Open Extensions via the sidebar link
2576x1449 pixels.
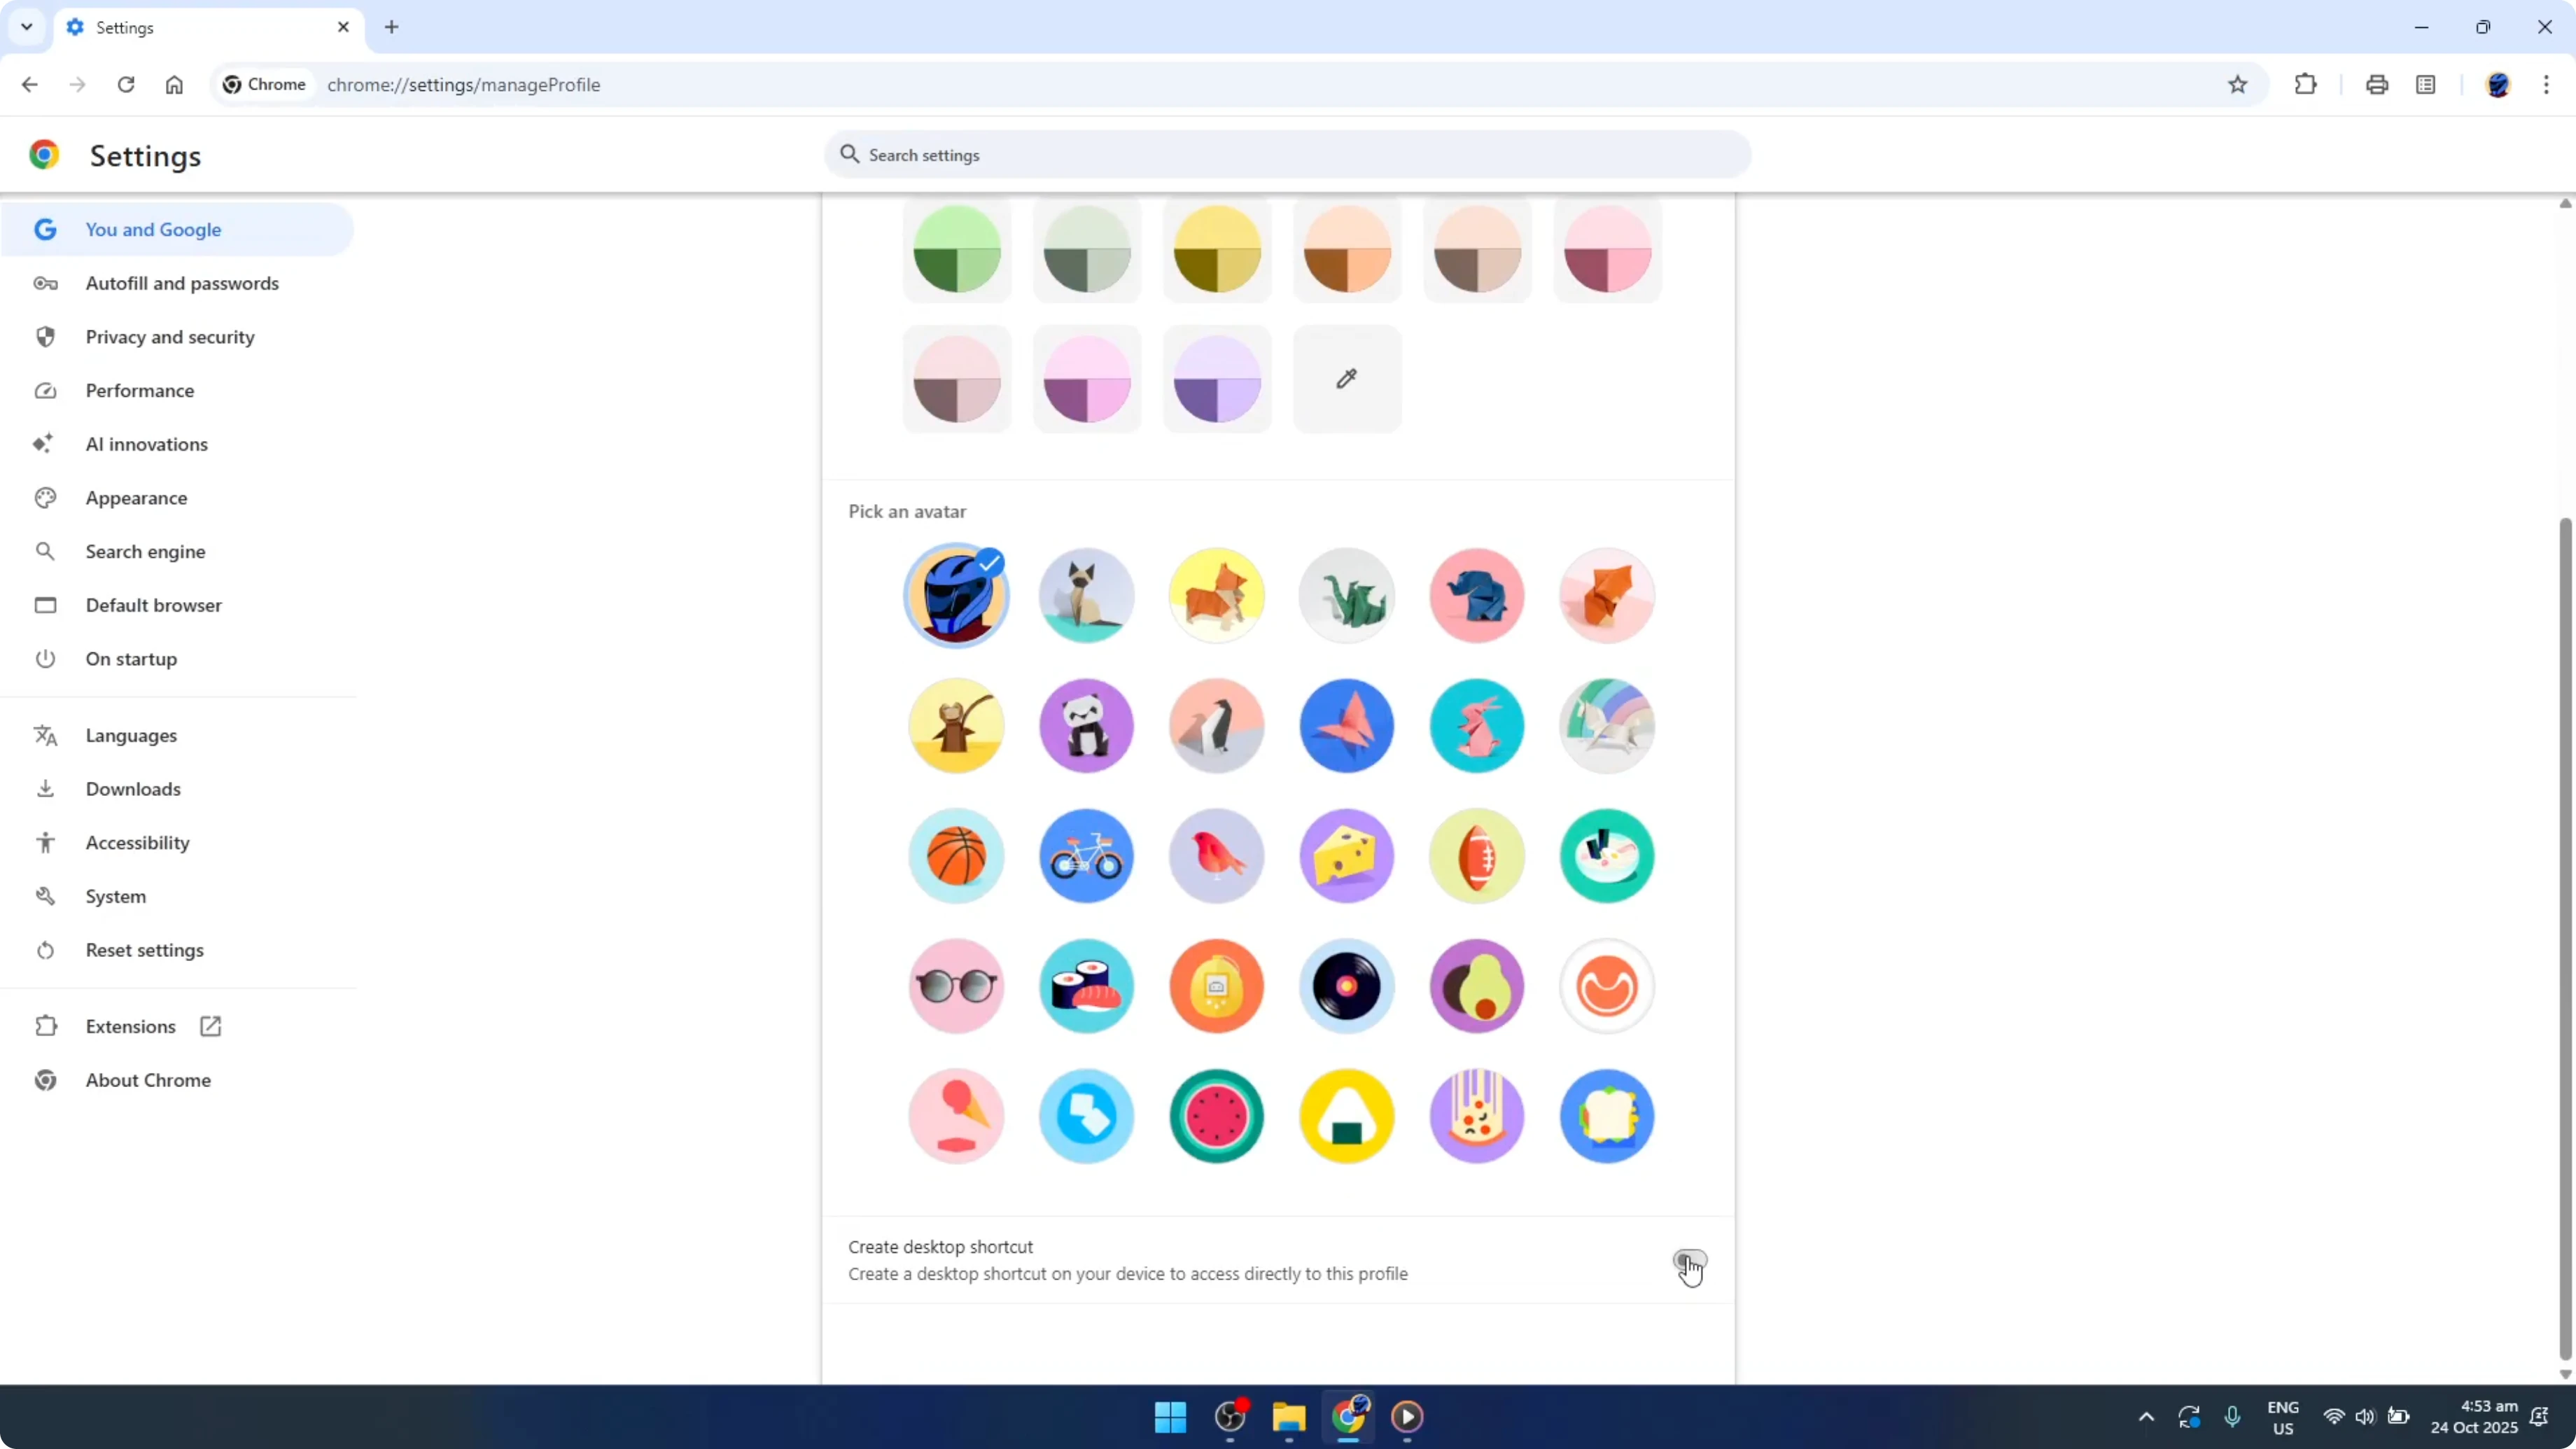click(x=131, y=1026)
